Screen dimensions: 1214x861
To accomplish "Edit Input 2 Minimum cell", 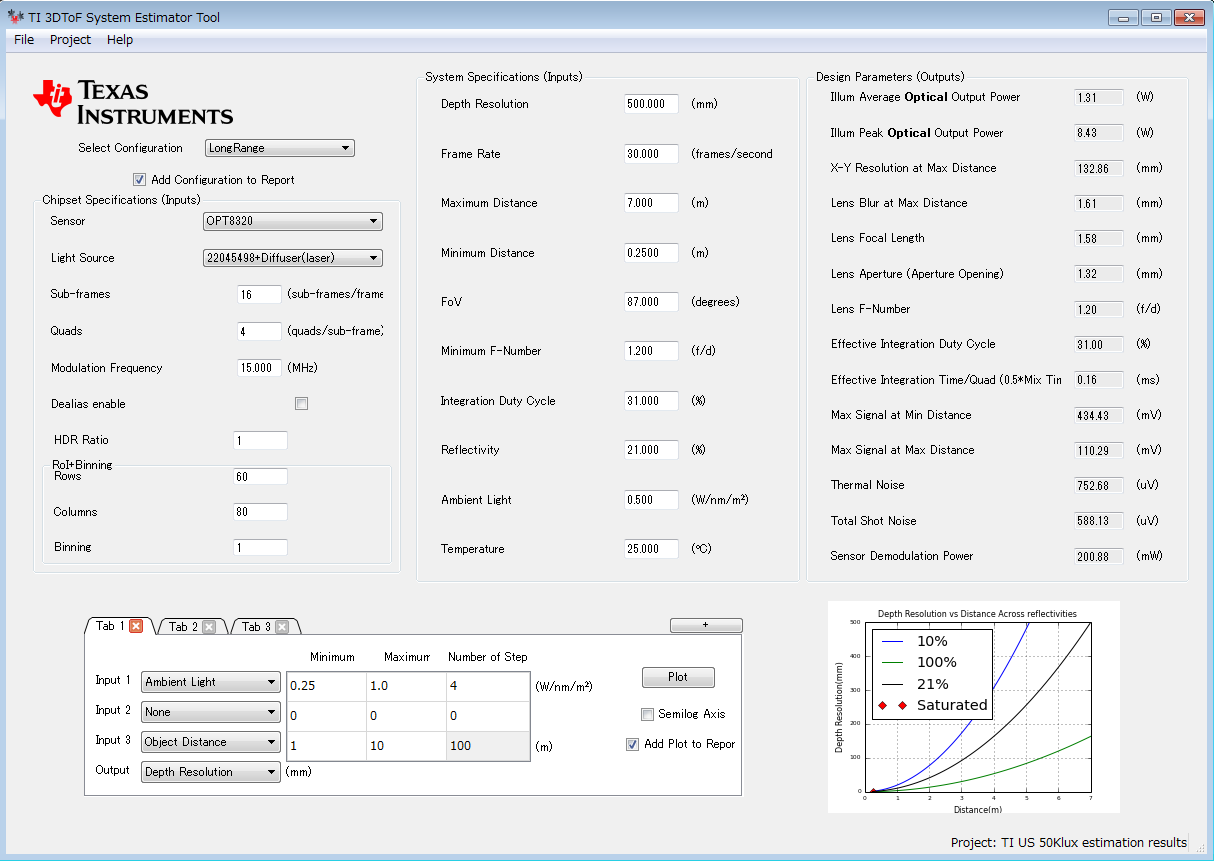I will click(x=326, y=716).
